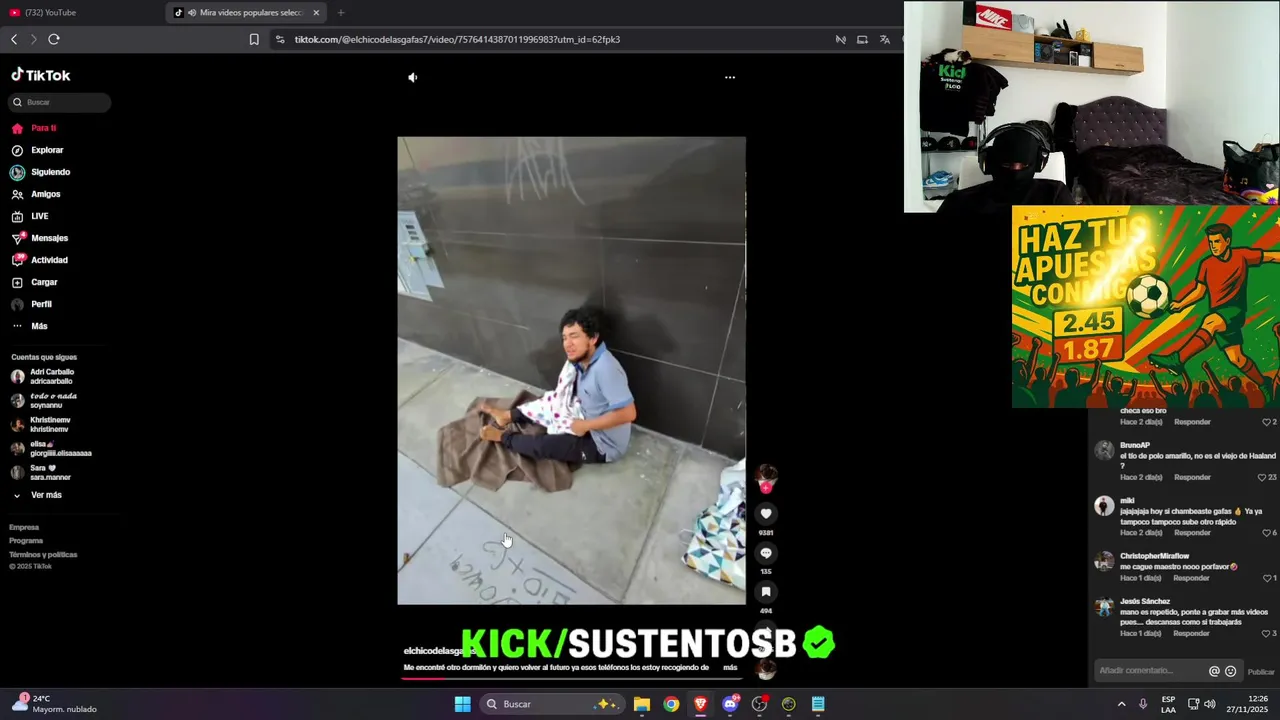Reply to miki's comment
Screen dimensions: 1280x720
(x=1192, y=533)
